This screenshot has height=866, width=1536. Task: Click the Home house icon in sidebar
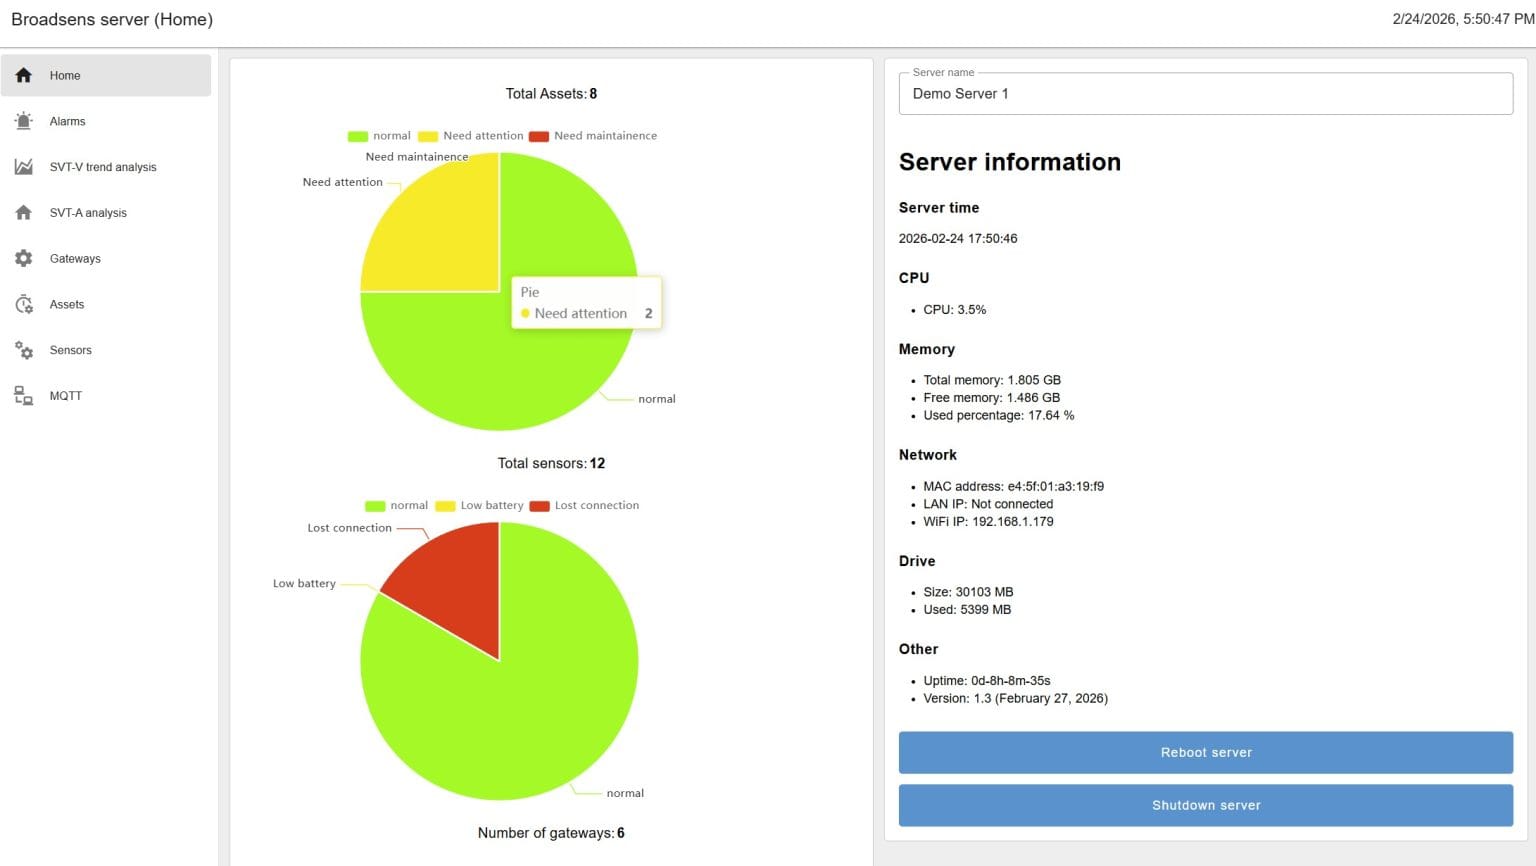[x=24, y=75]
